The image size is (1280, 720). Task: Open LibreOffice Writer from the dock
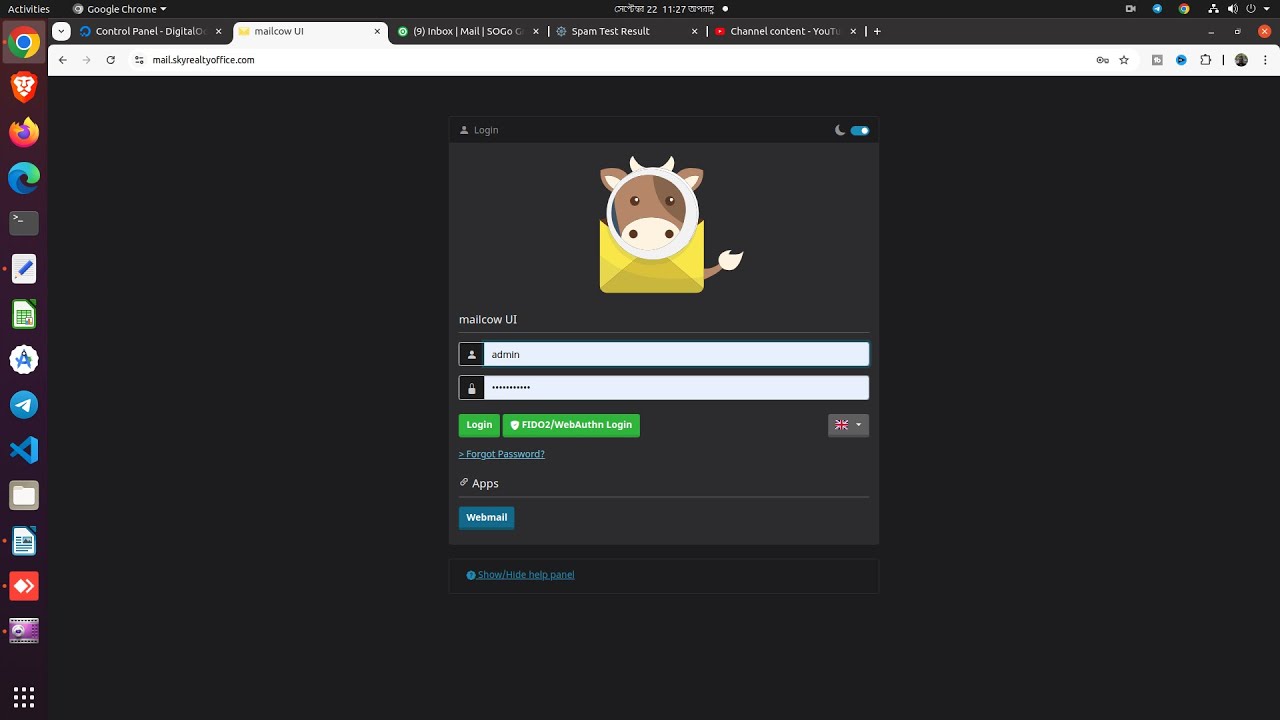(24, 541)
